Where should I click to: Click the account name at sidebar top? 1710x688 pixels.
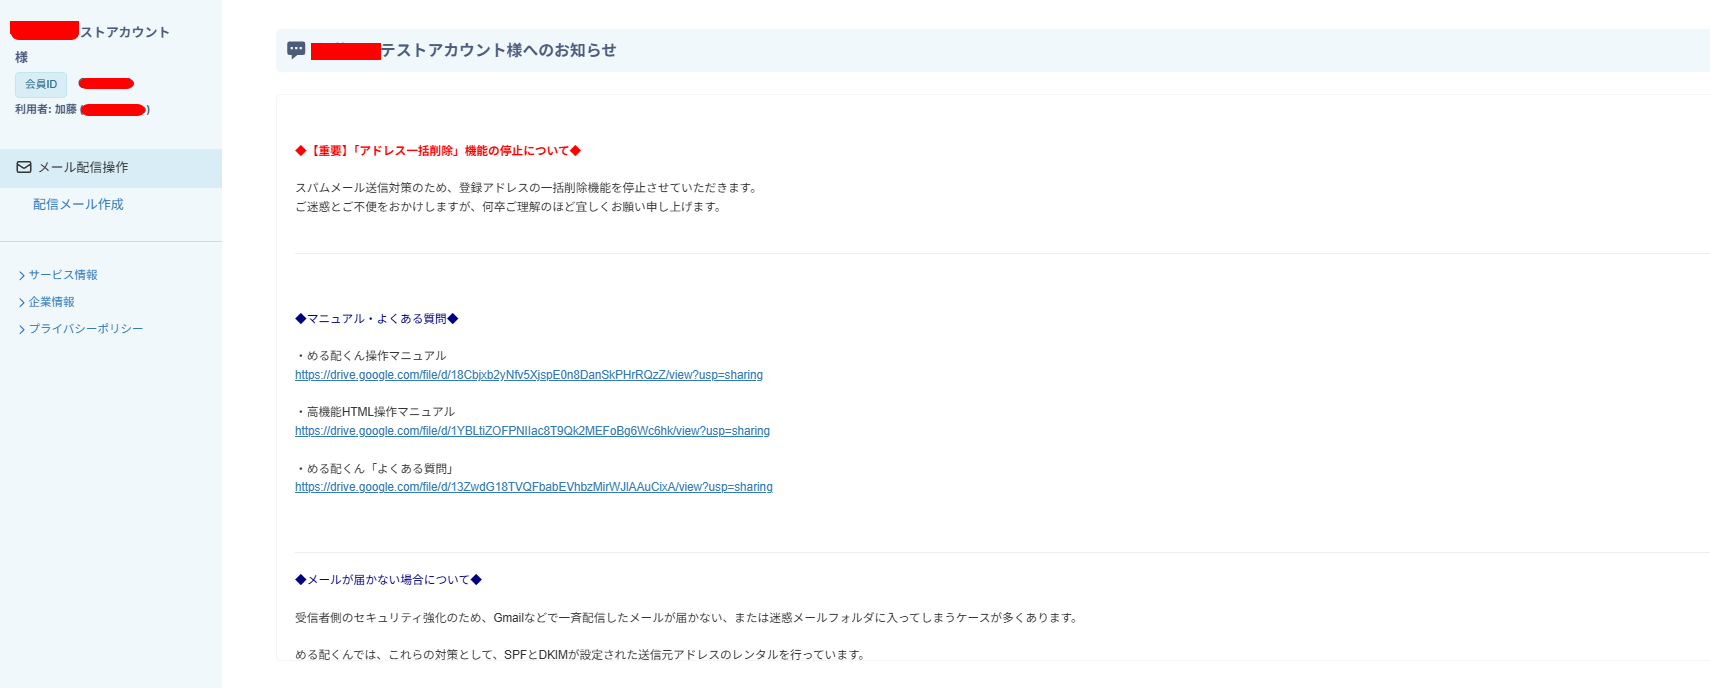(x=124, y=33)
